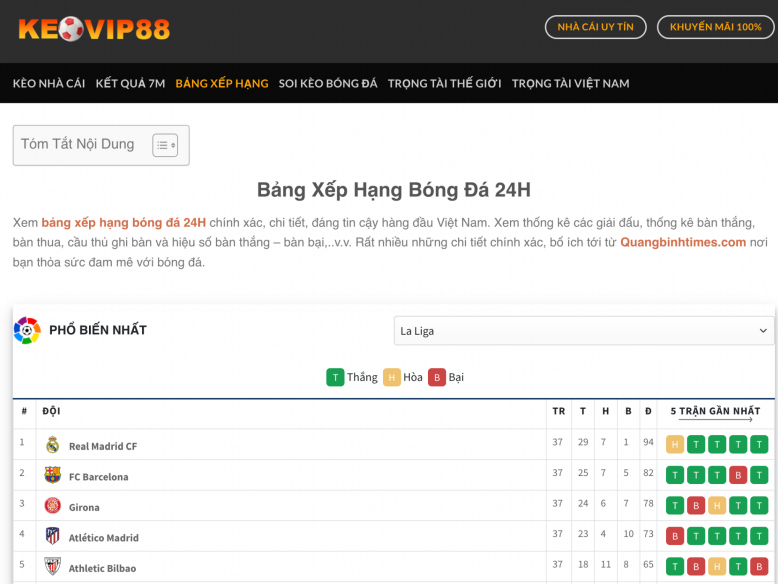Viewport: 778px width, 586px height.
Task: Click the yellow H Hòa legend swatch
Action: click(392, 377)
